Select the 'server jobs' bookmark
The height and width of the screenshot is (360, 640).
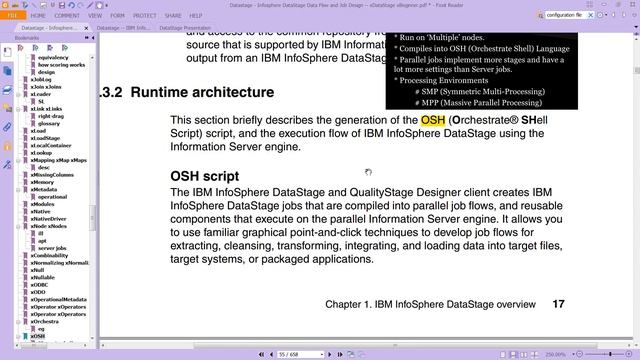coord(52,248)
